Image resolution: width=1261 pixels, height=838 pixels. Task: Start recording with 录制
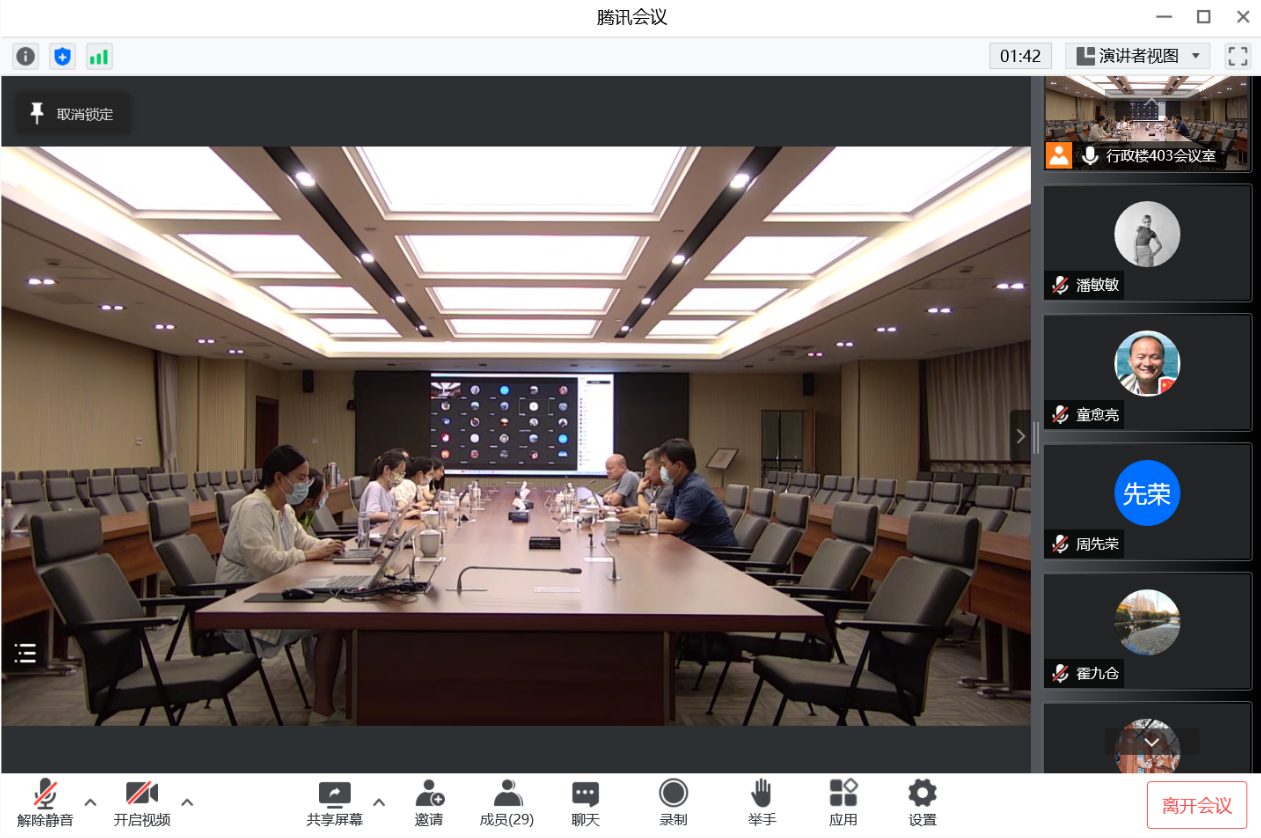click(673, 804)
